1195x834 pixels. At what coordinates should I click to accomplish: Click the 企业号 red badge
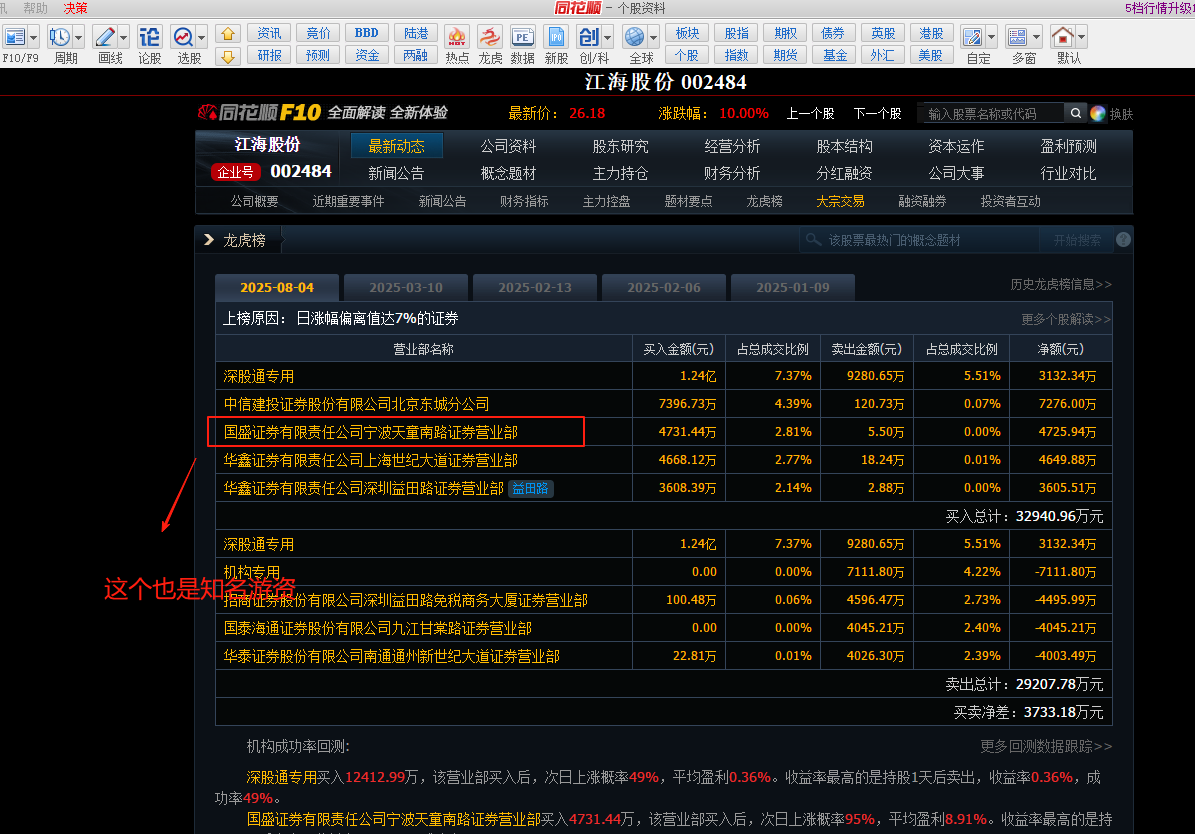click(x=235, y=172)
